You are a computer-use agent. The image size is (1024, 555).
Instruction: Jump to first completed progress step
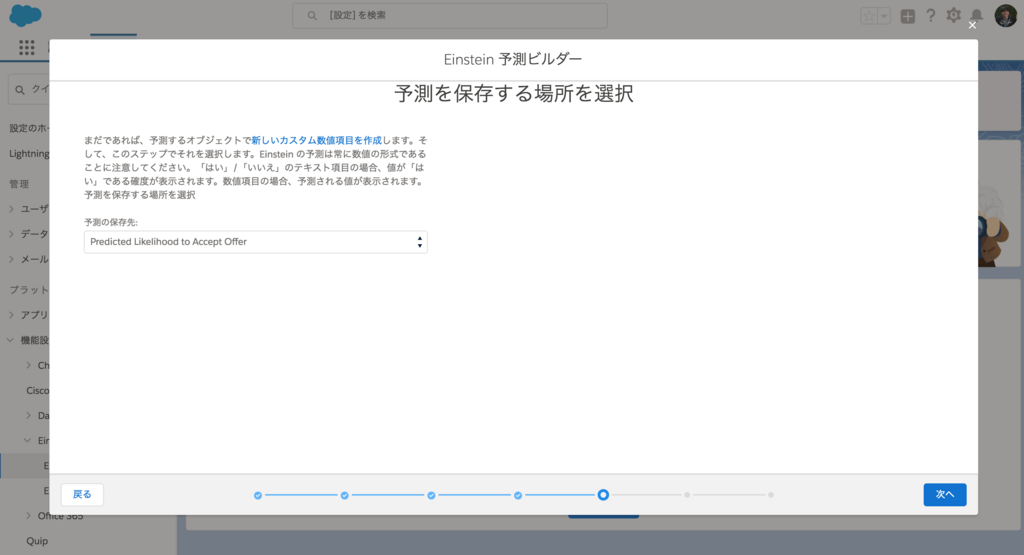coord(258,496)
